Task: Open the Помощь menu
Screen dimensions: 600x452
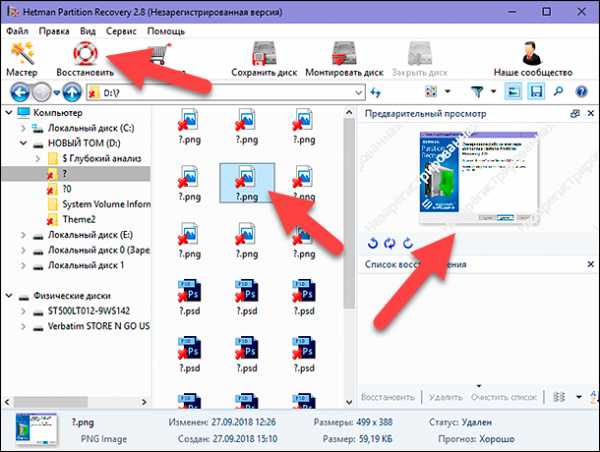Action: click(x=166, y=31)
